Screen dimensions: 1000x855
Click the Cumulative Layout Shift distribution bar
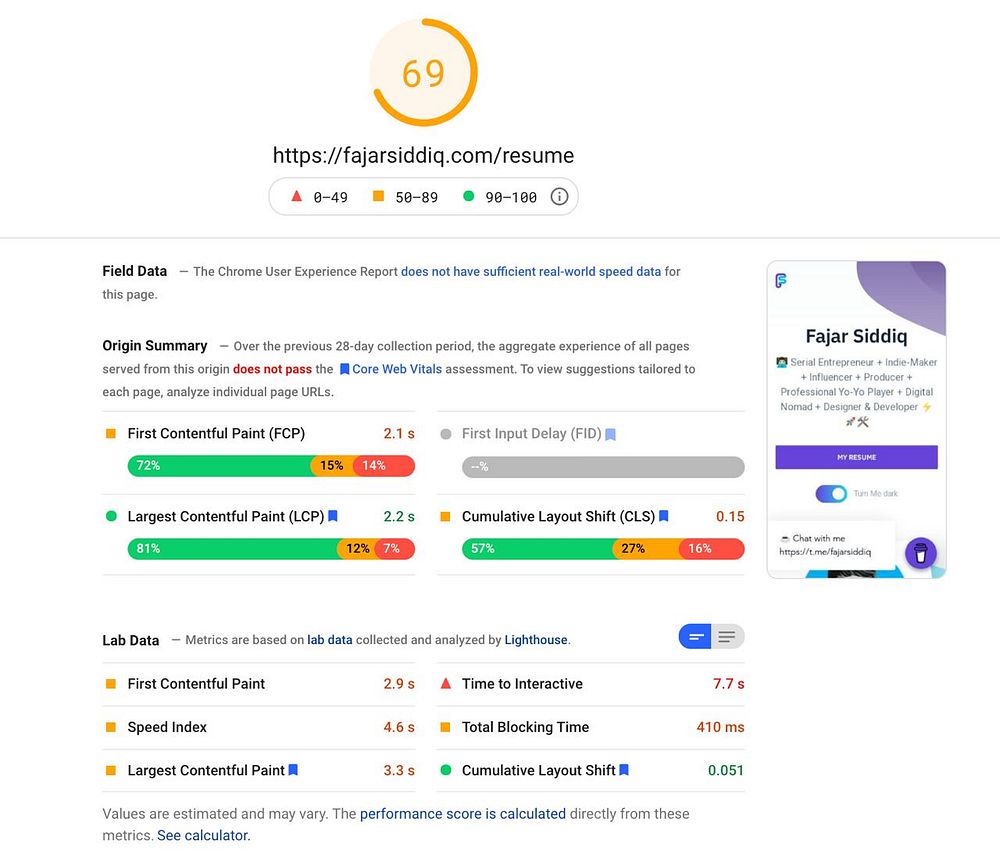[603, 549]
